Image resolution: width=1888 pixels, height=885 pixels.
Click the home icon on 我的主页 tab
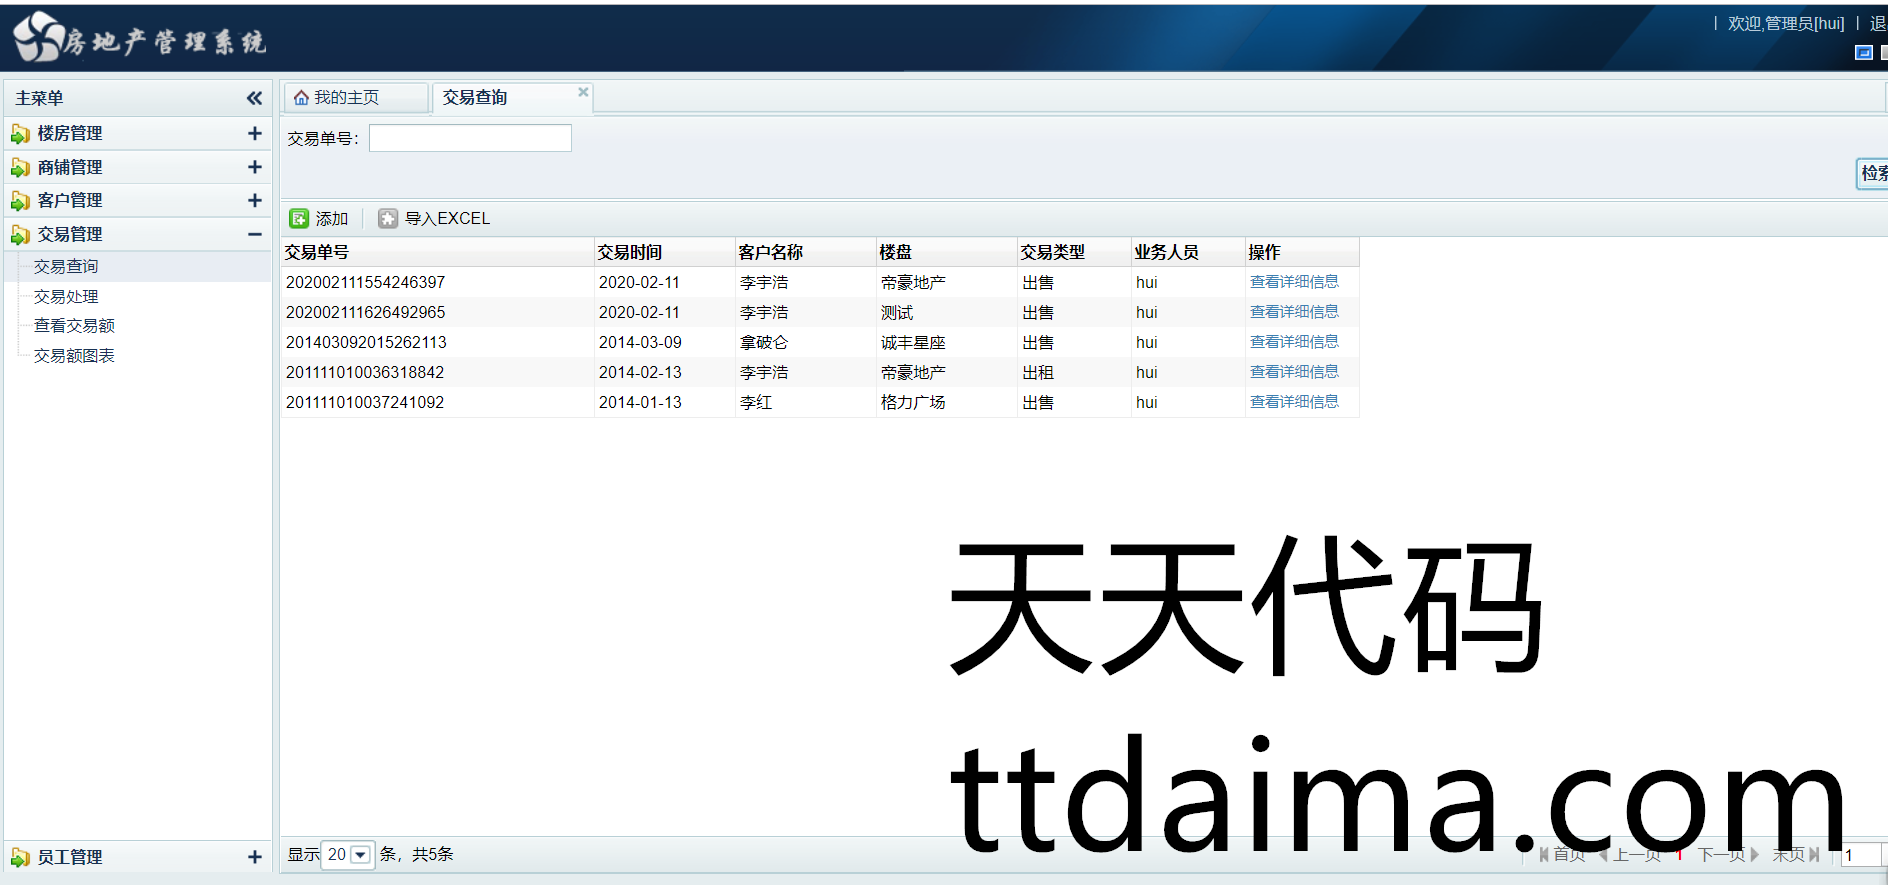click(301, 98)
